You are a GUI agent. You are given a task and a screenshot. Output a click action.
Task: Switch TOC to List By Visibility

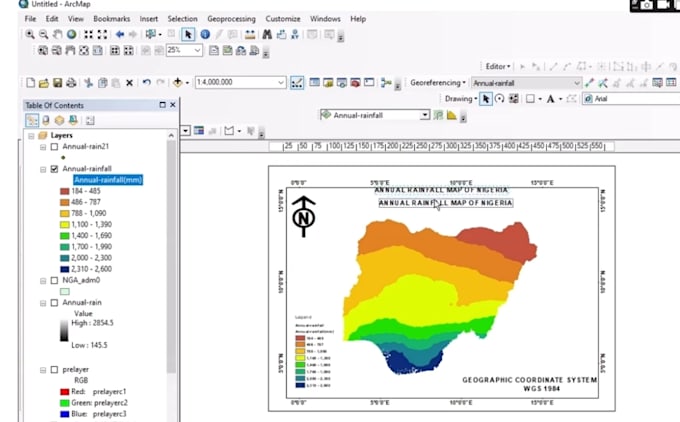[x=59, y=120]
